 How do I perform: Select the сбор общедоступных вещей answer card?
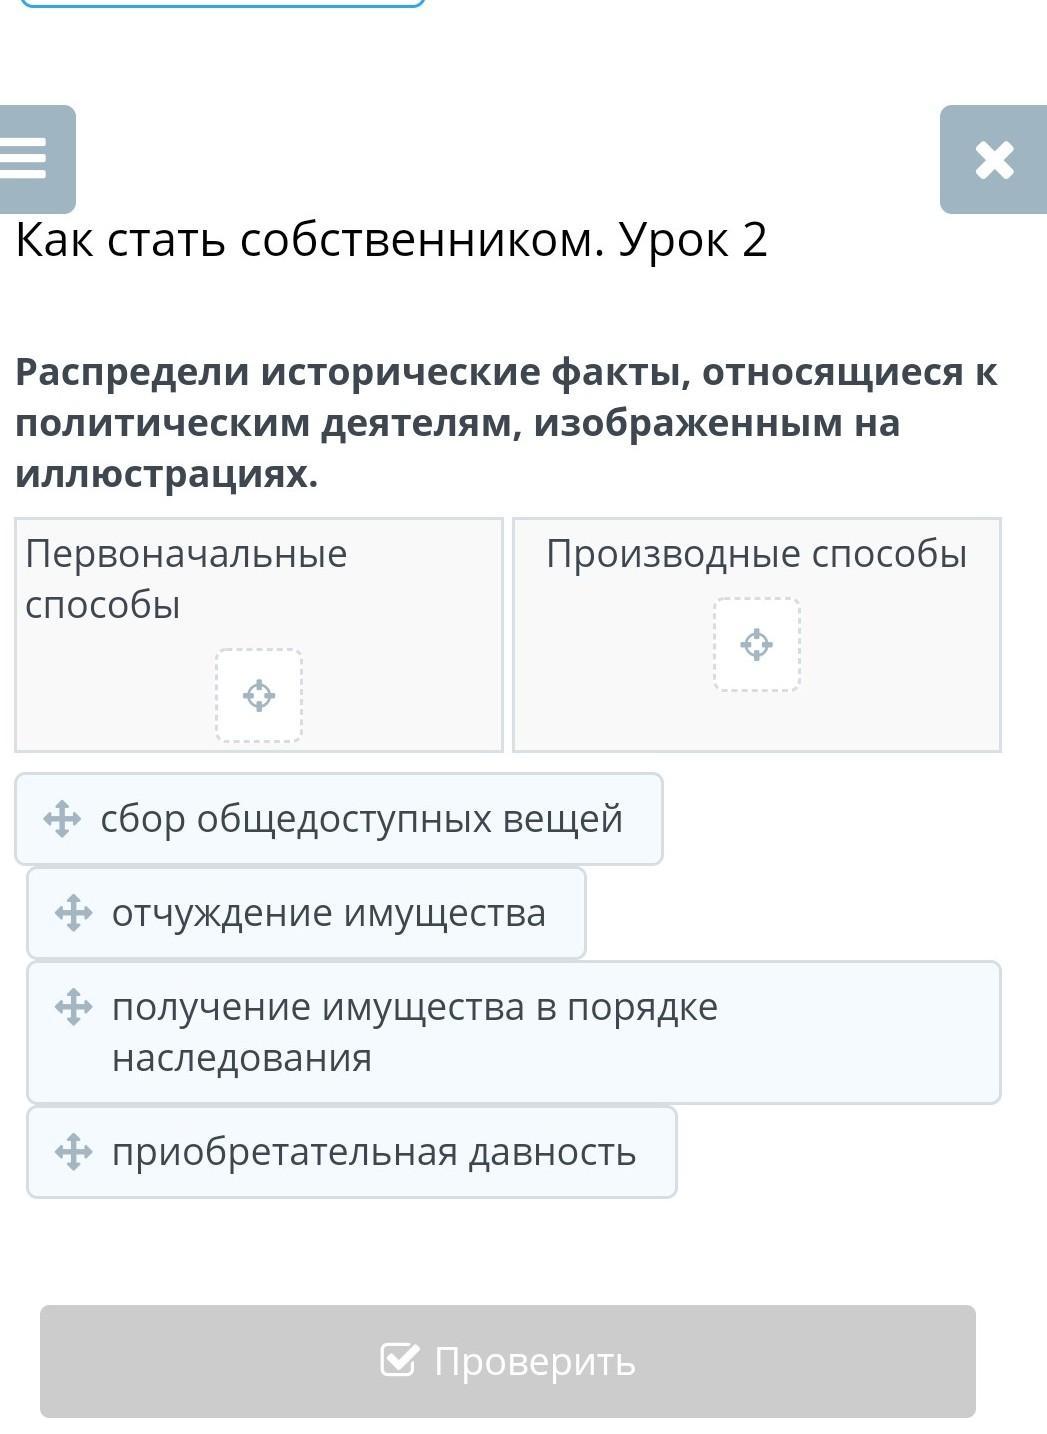pos(360,819)
